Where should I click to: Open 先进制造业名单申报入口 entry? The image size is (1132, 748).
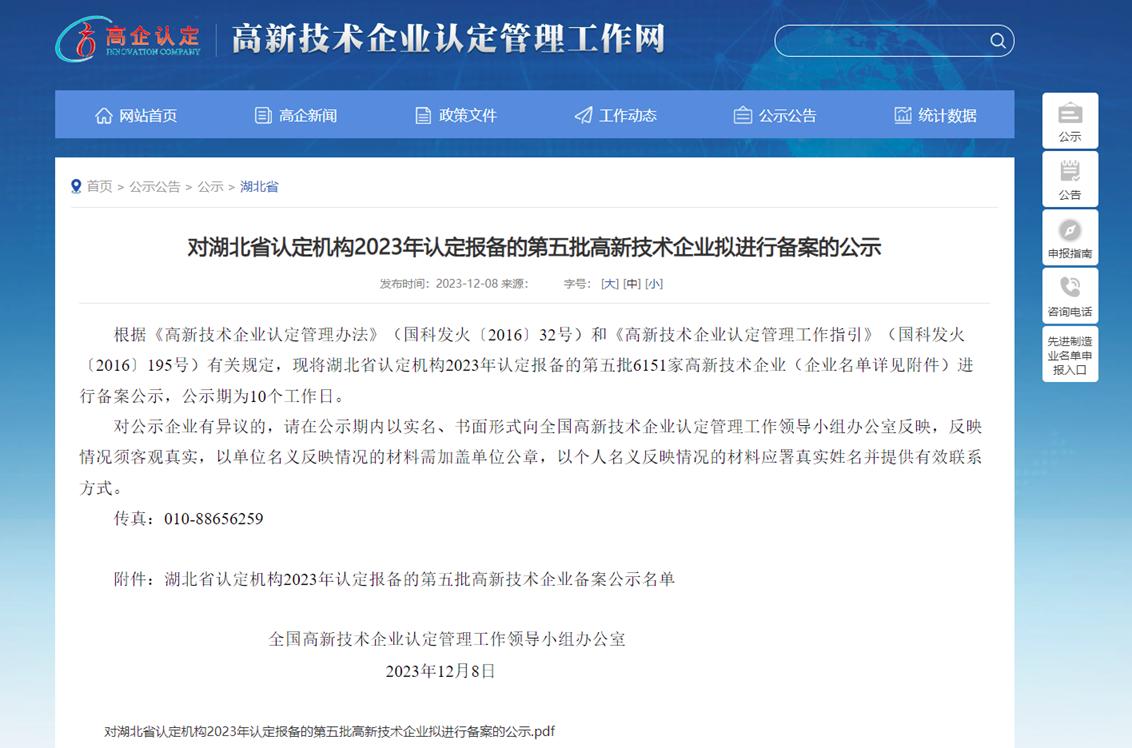tap(1070, 355)
